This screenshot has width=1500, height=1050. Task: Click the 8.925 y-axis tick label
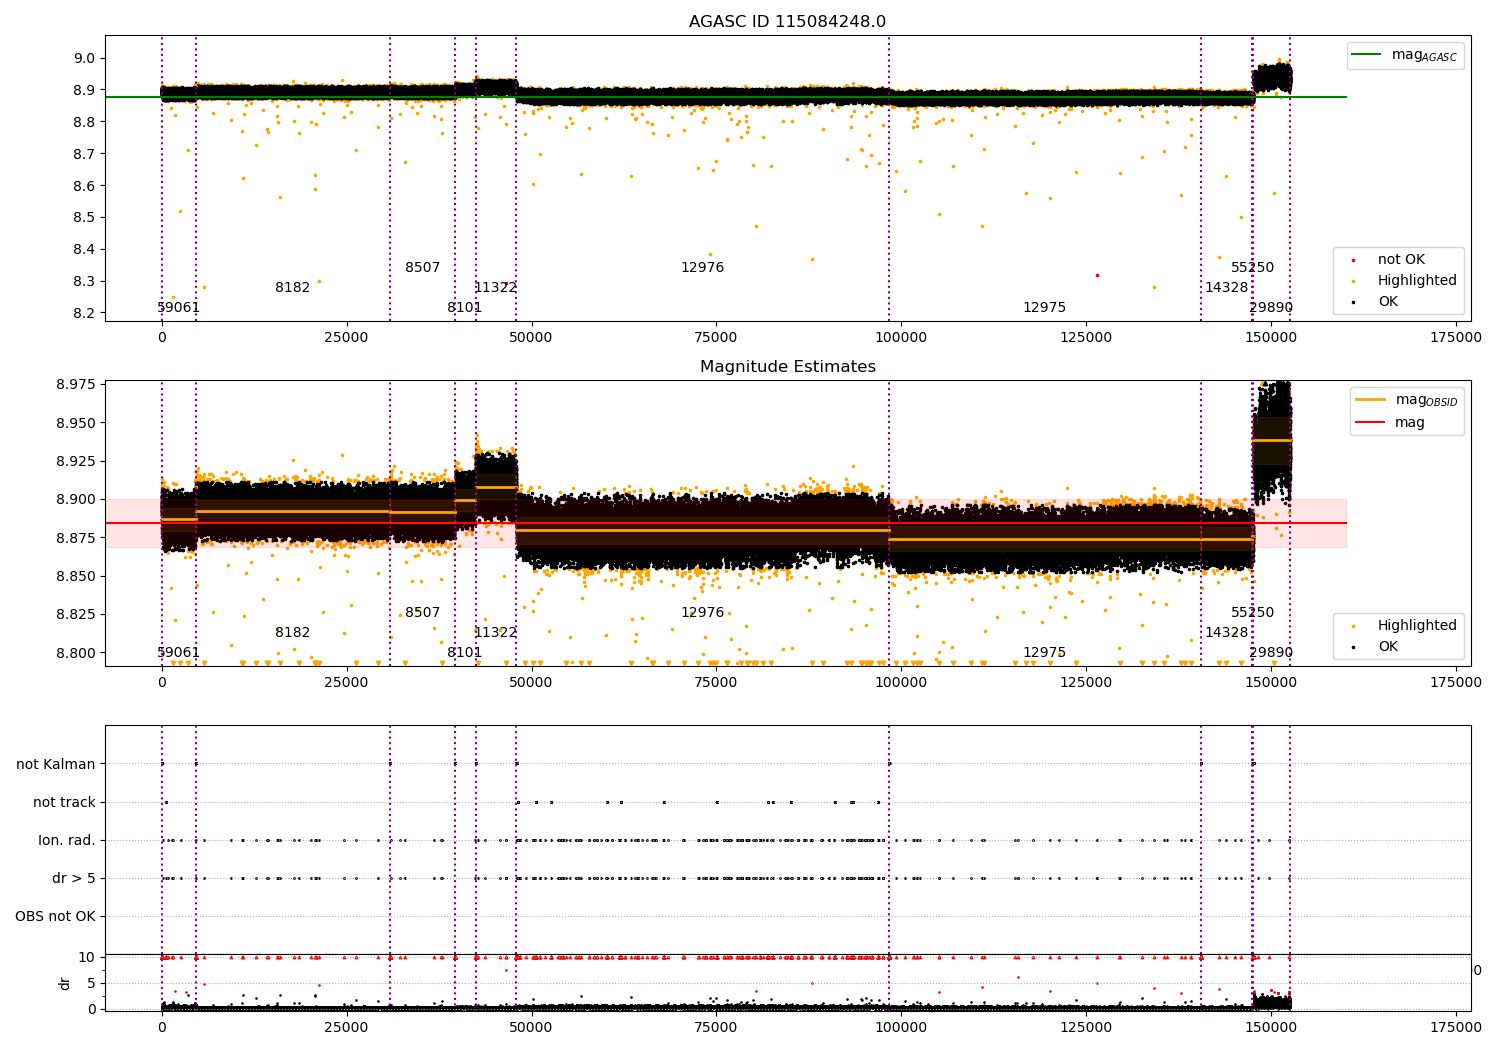coord(77,461)
